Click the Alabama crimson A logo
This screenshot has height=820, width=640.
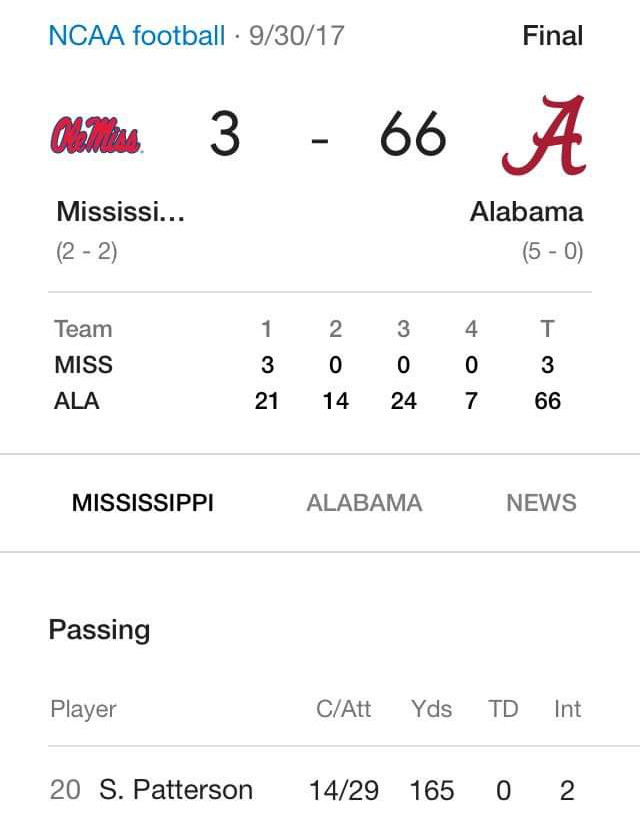pyautogui.click(x=544, y=135)
